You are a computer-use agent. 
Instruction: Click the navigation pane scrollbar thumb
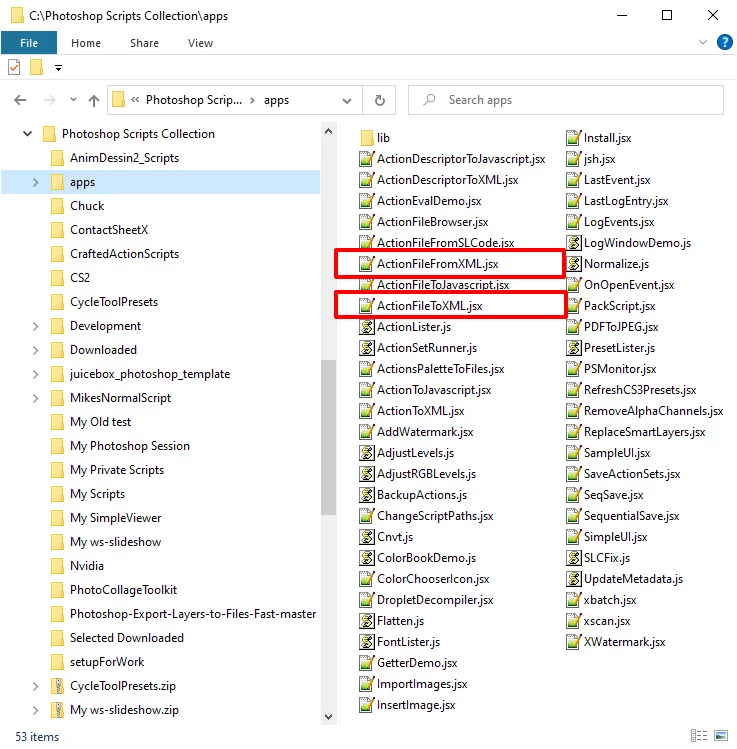click(x=328, y=437)
